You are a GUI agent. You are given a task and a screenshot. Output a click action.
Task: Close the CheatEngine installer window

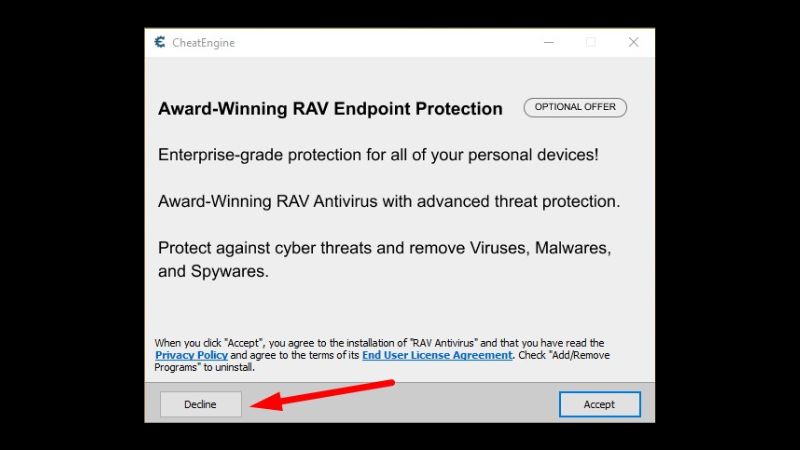click(633, 42)
